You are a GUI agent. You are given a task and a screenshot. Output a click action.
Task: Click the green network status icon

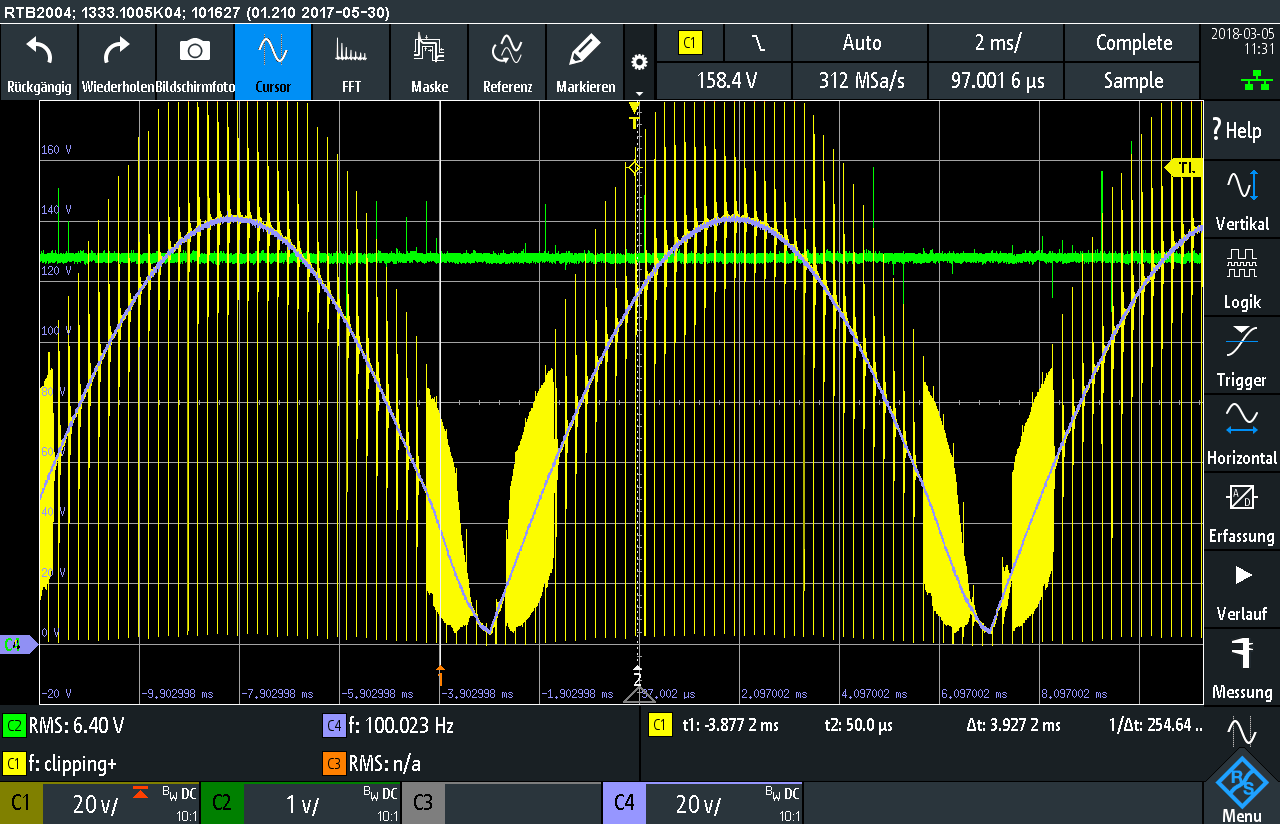tap(1256, 81)
